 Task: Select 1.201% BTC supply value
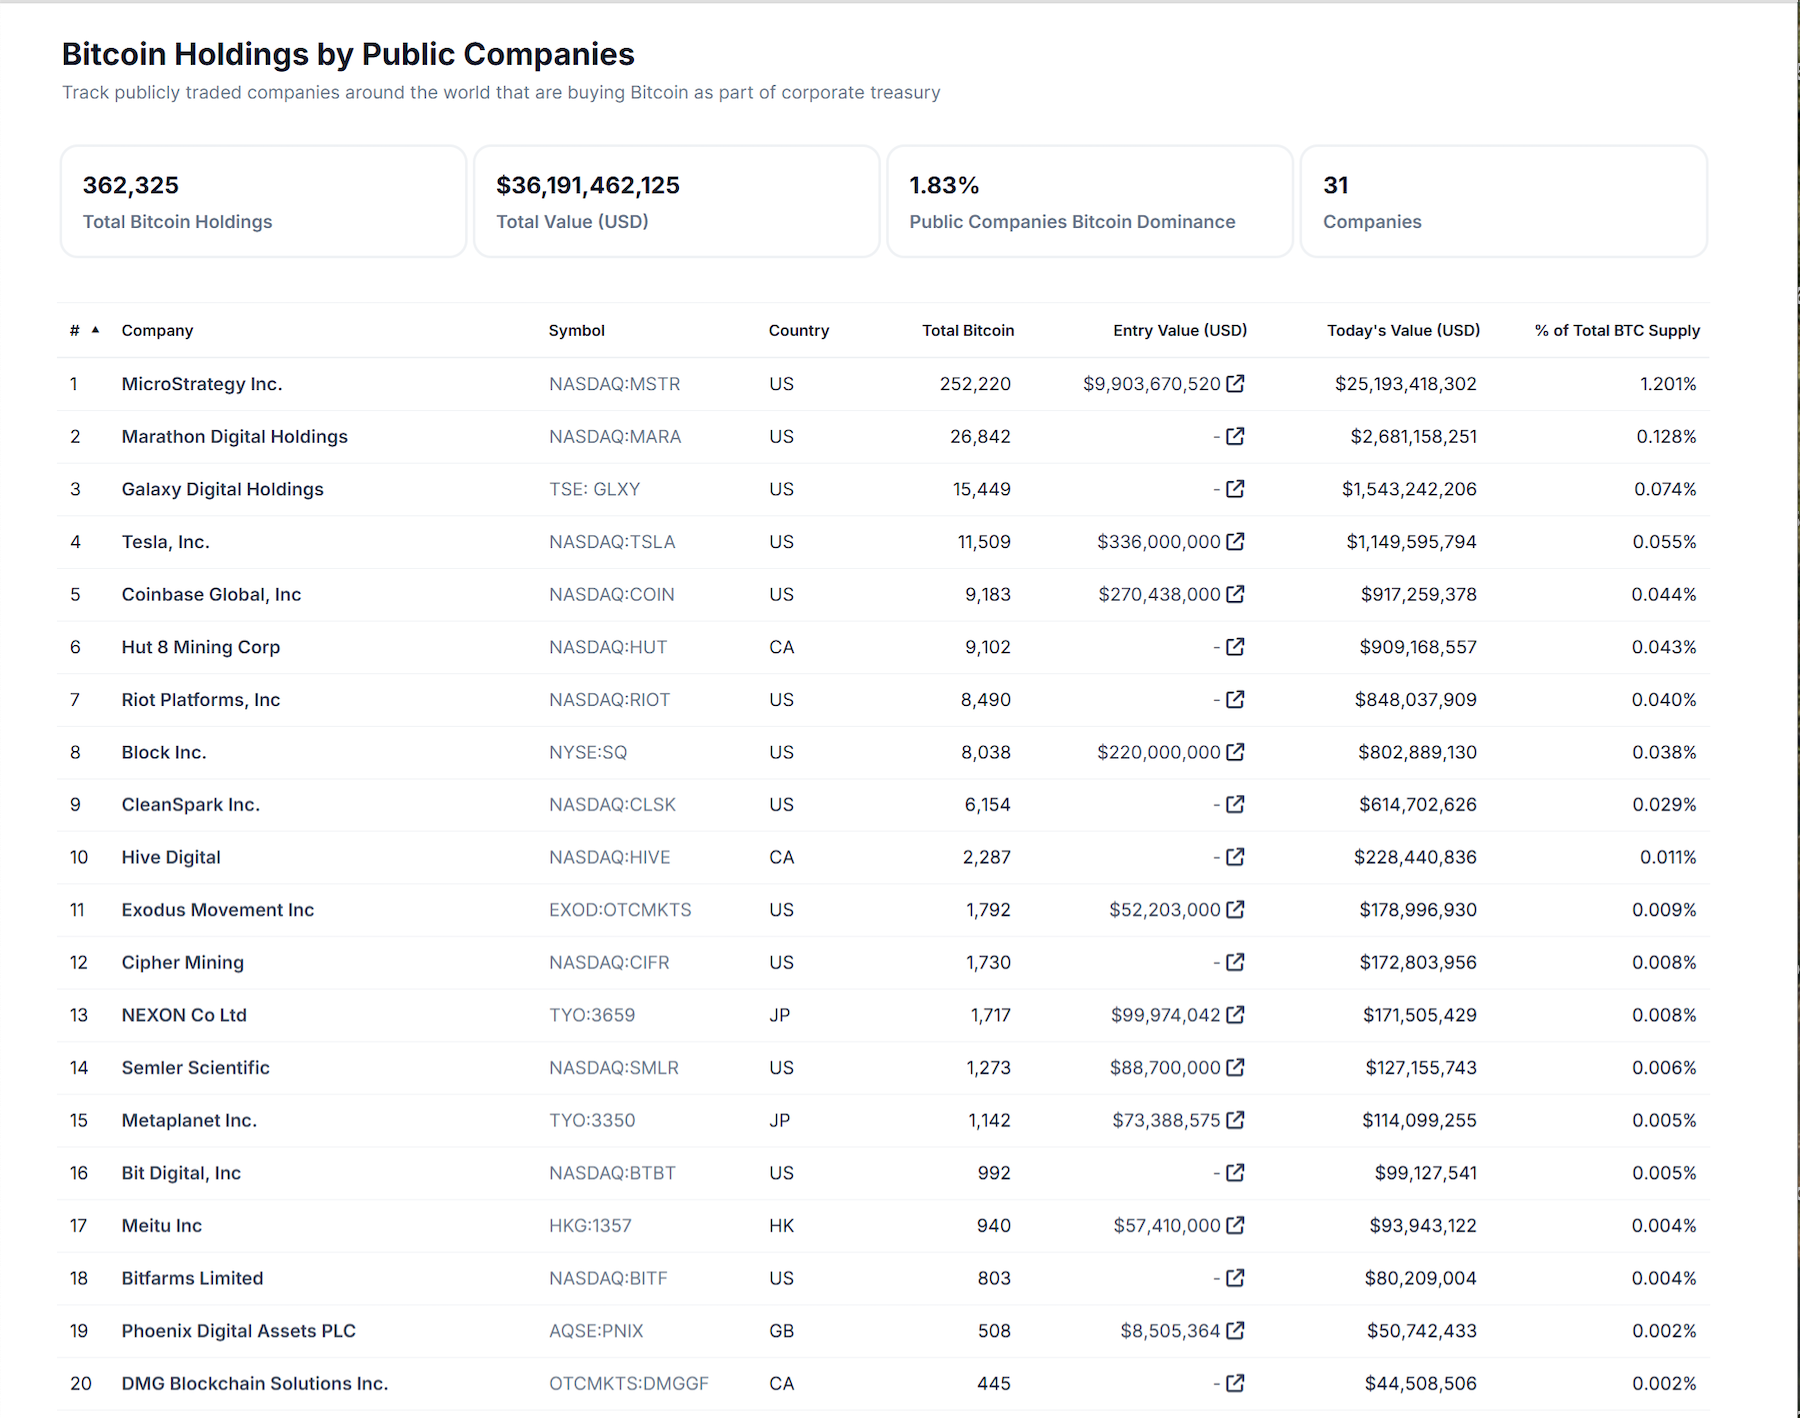(x=1668, y=384)
